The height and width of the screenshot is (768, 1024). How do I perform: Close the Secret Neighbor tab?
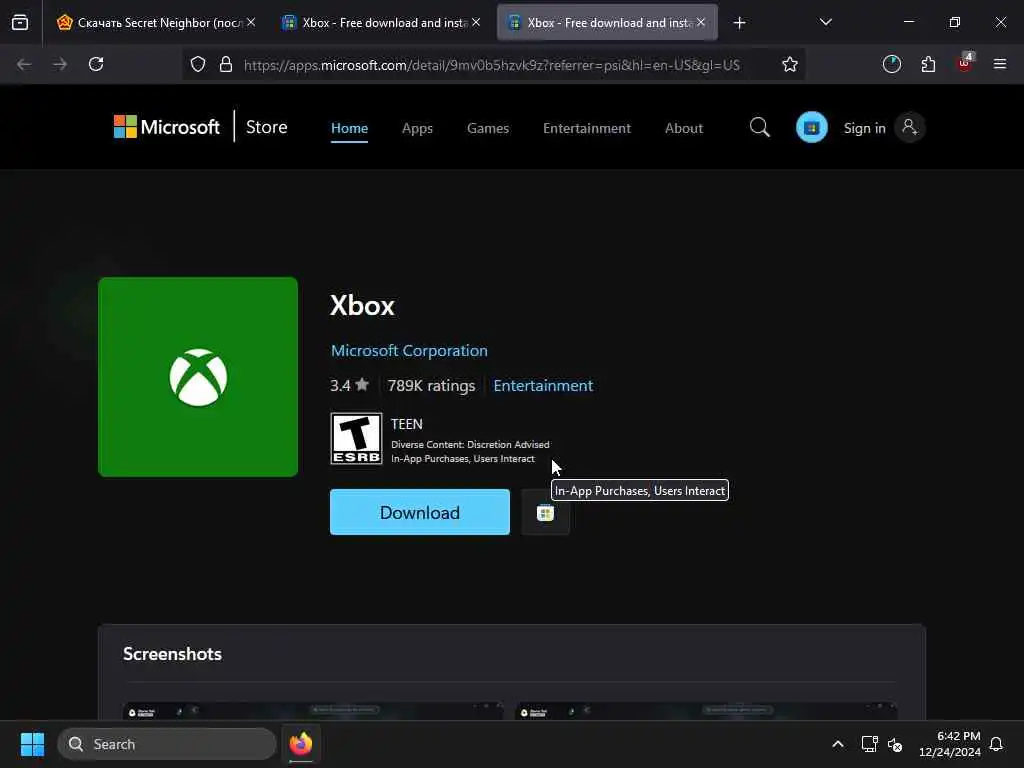pos(251,22)
